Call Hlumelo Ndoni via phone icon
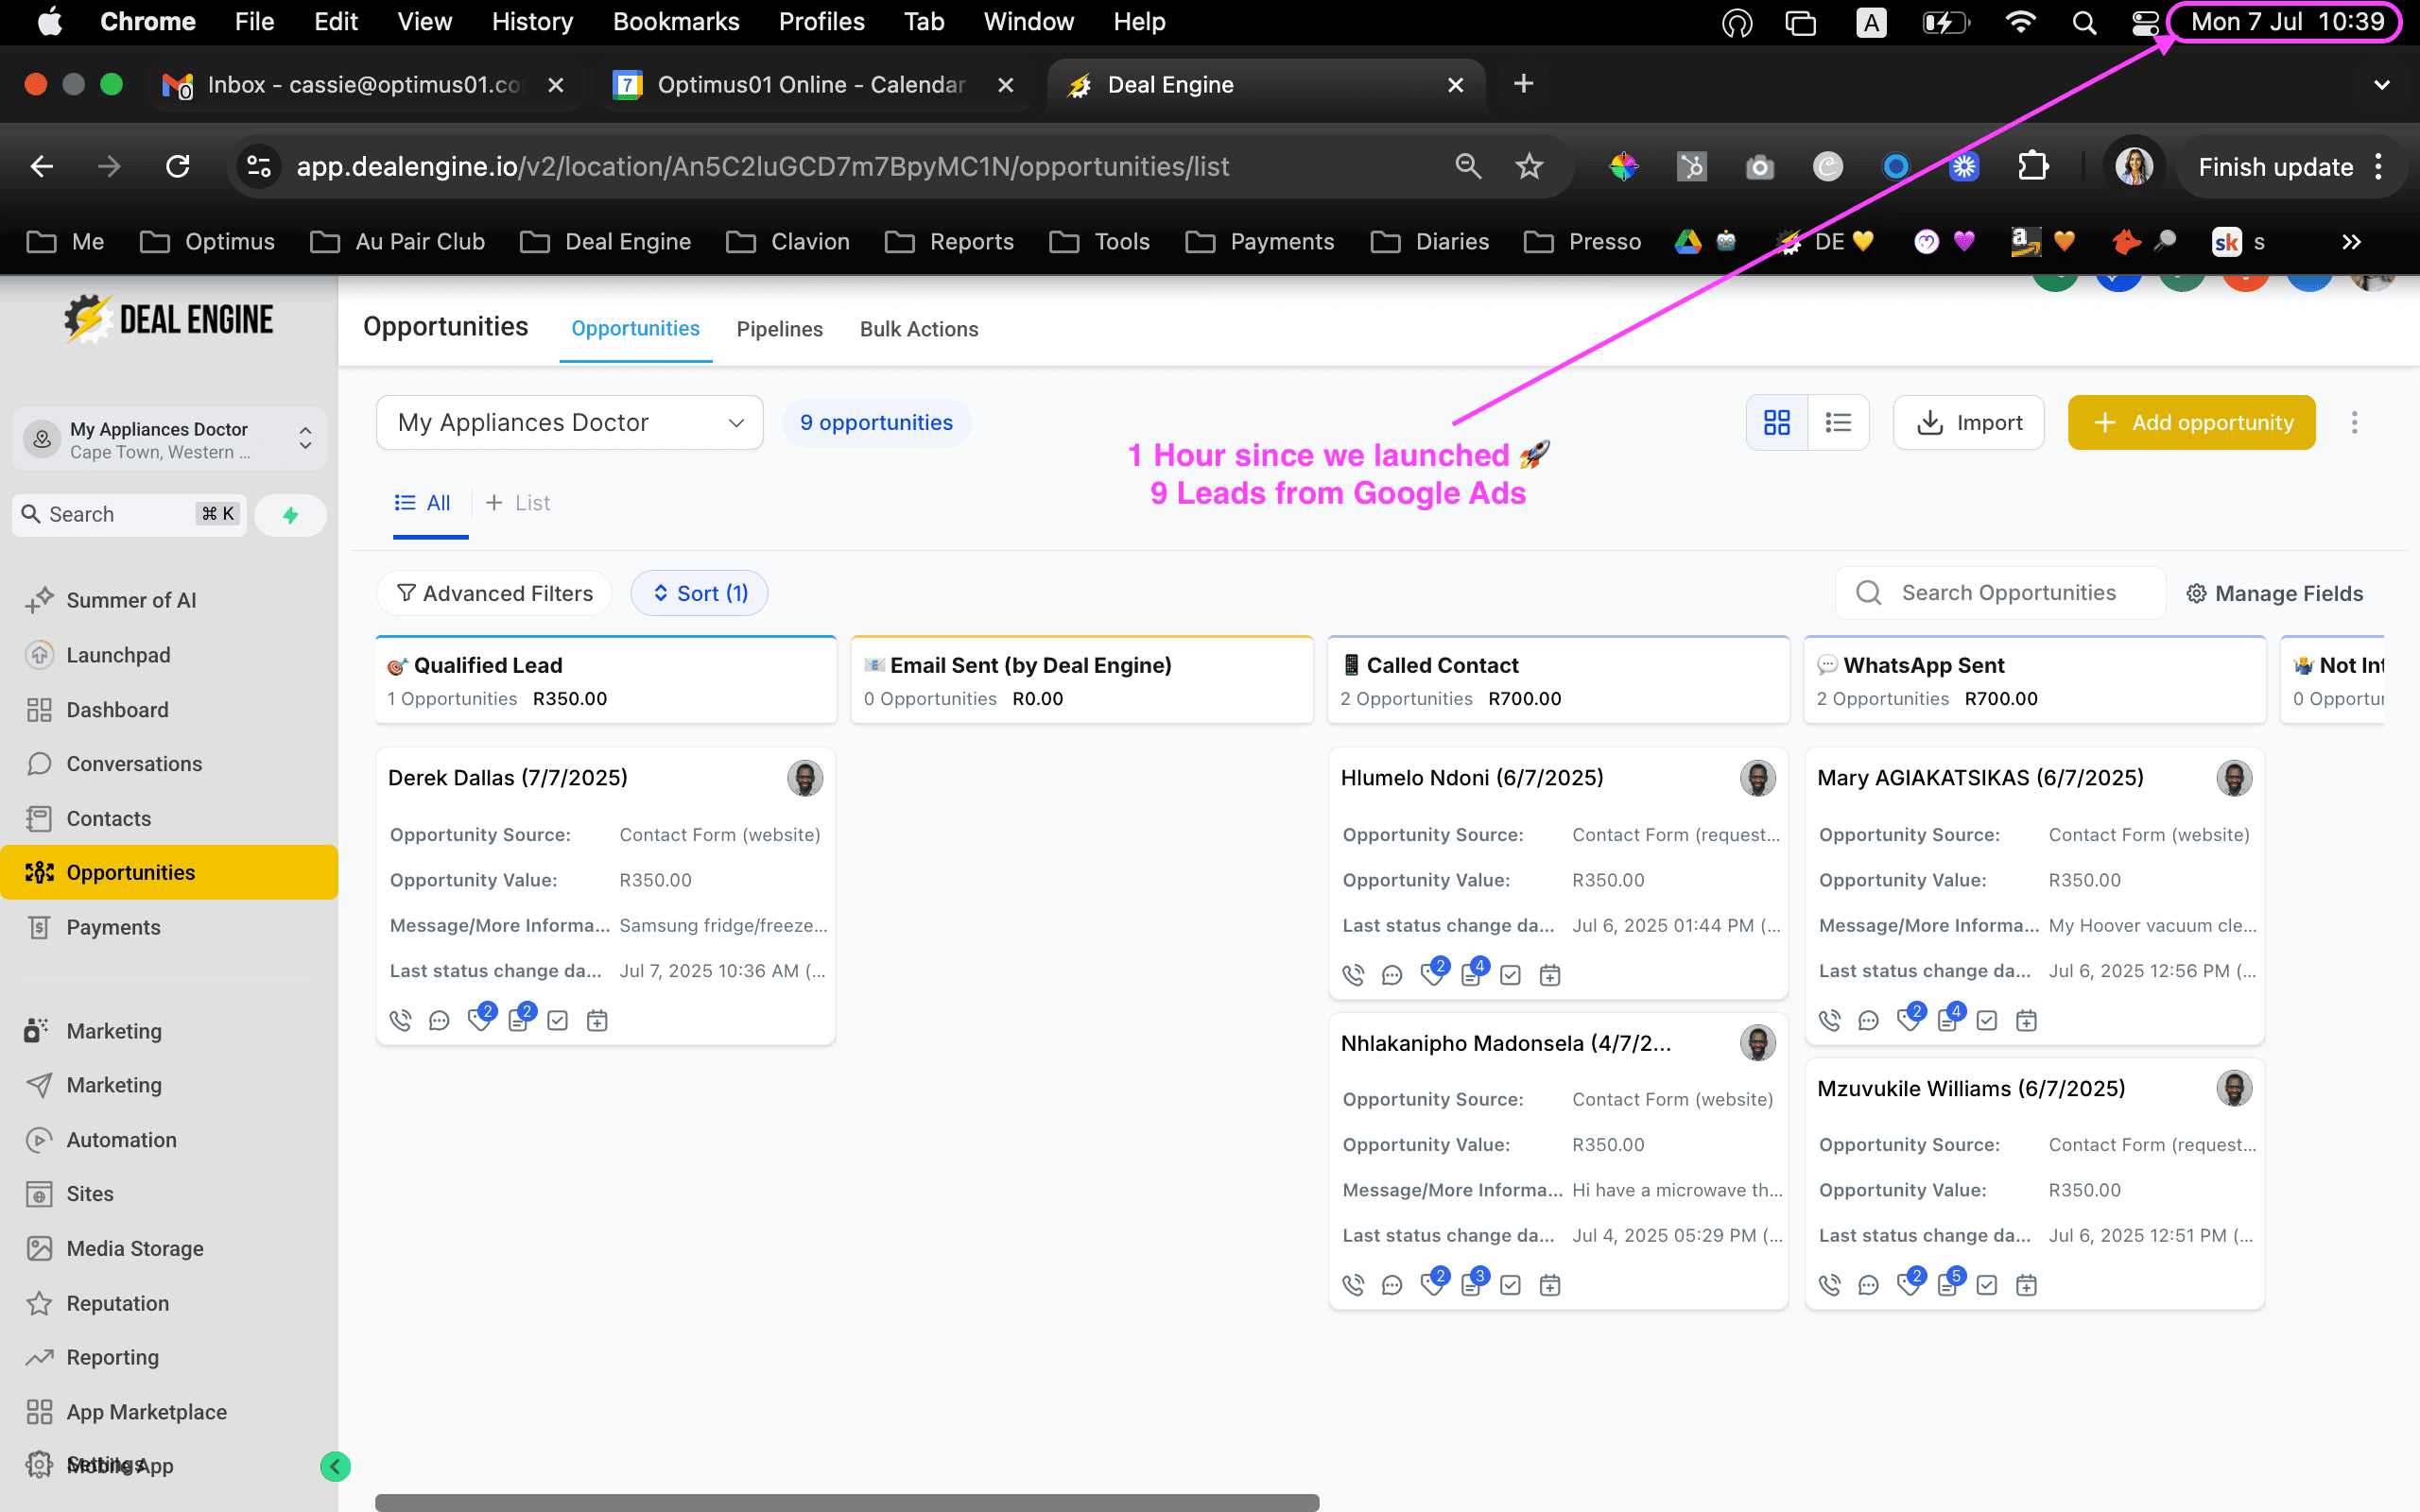The height and width of the screenshot is (1512, 2420). 1353,976
